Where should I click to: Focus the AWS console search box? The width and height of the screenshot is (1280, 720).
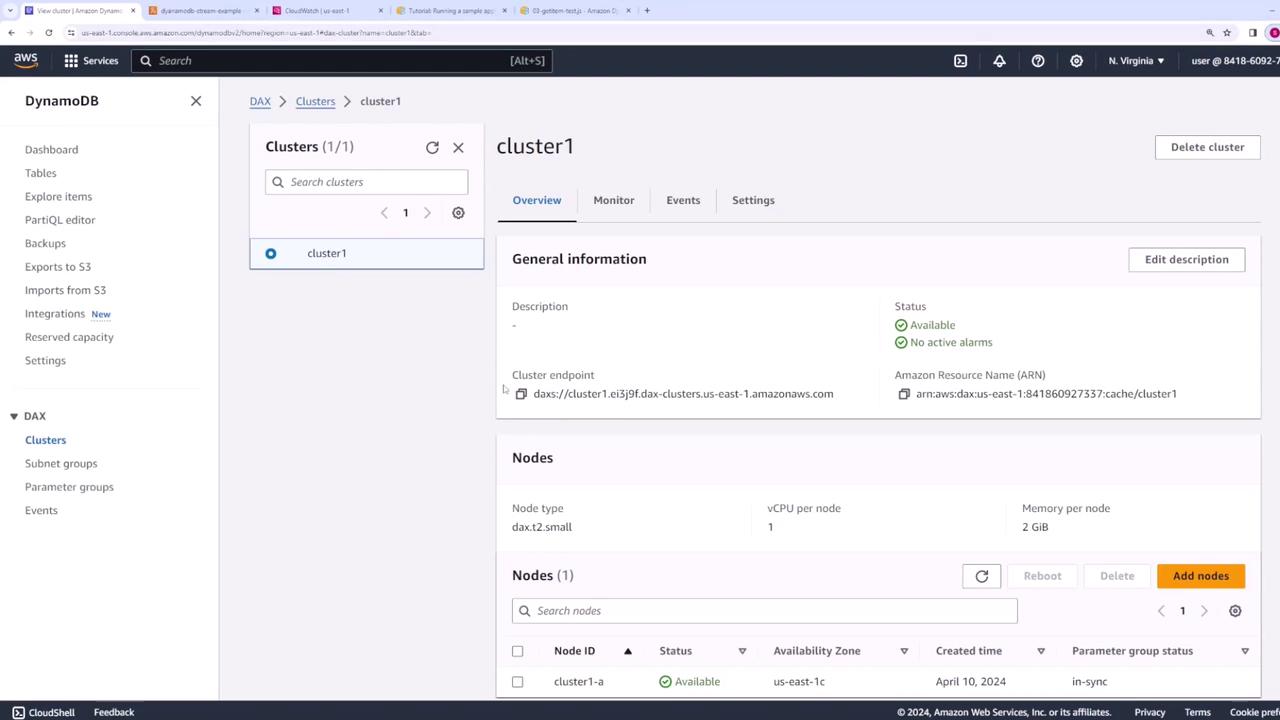coord(341,61)
